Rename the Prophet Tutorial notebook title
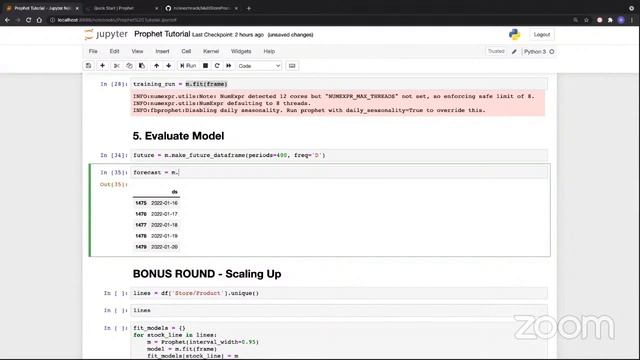This screenshot has height=360, width=640. pyautogui.click(x=162, y=34)
